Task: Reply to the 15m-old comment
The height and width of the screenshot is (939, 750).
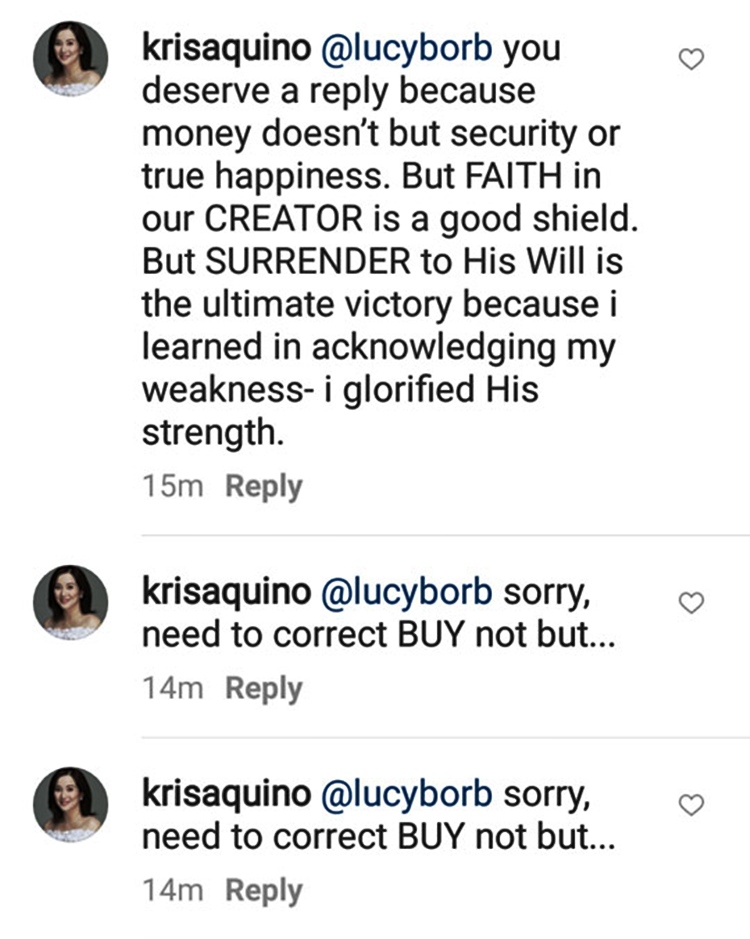Action: tap(263, 487)
